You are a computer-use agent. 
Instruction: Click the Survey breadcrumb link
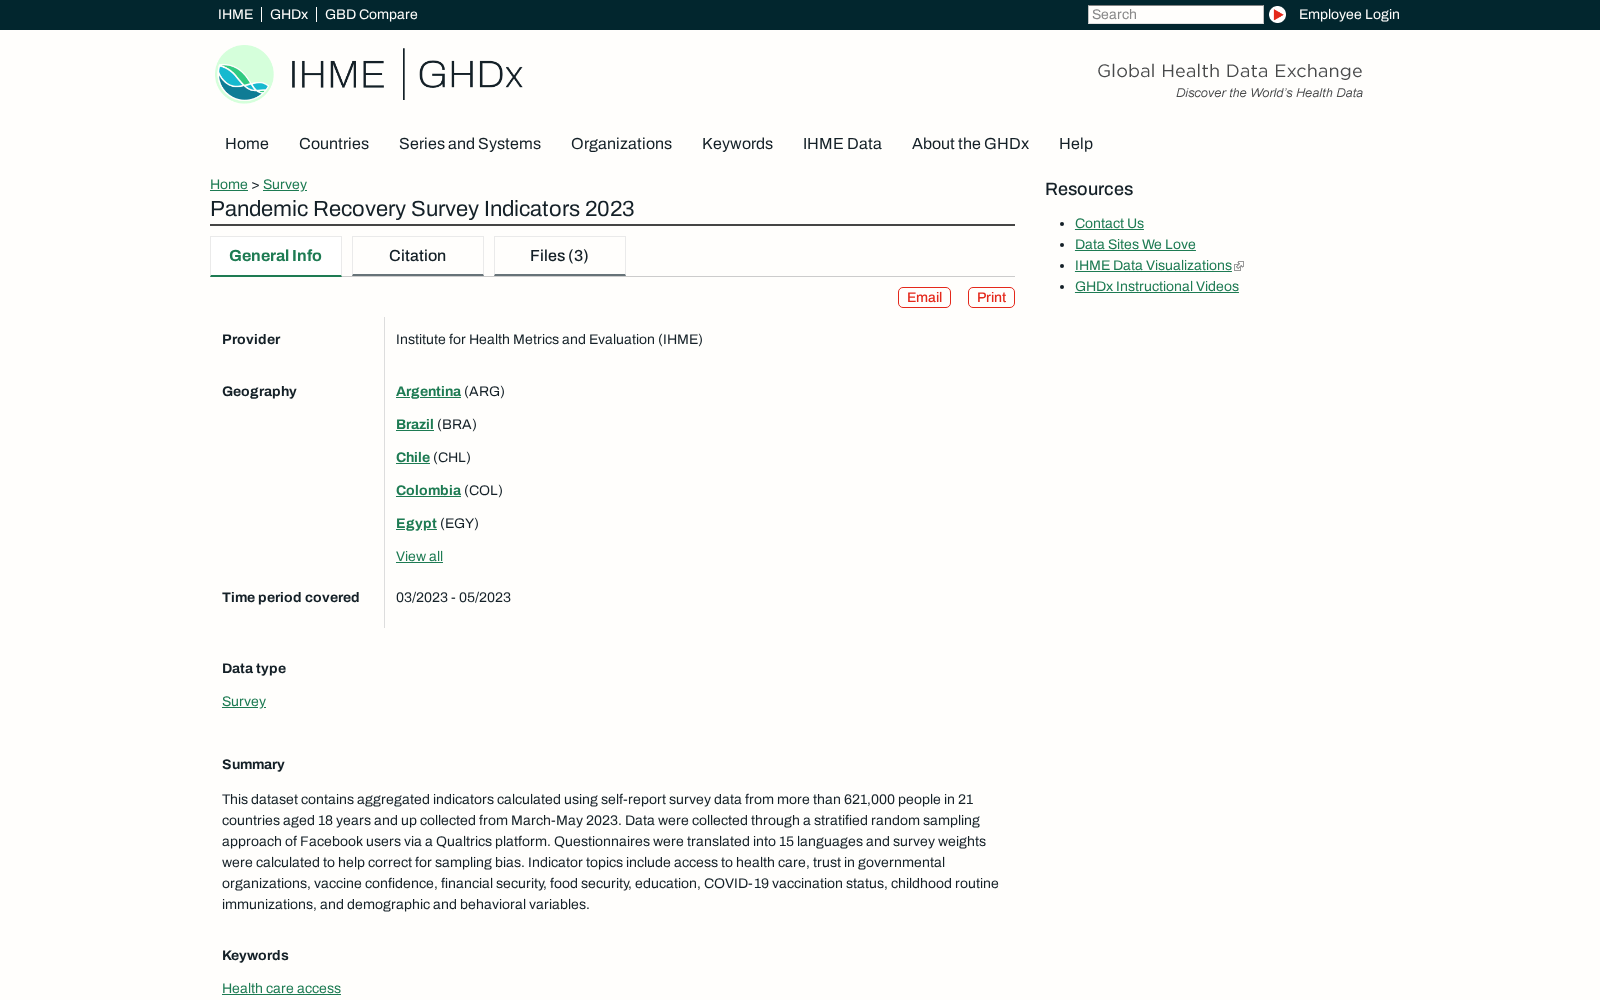click(x=285, y=184)
